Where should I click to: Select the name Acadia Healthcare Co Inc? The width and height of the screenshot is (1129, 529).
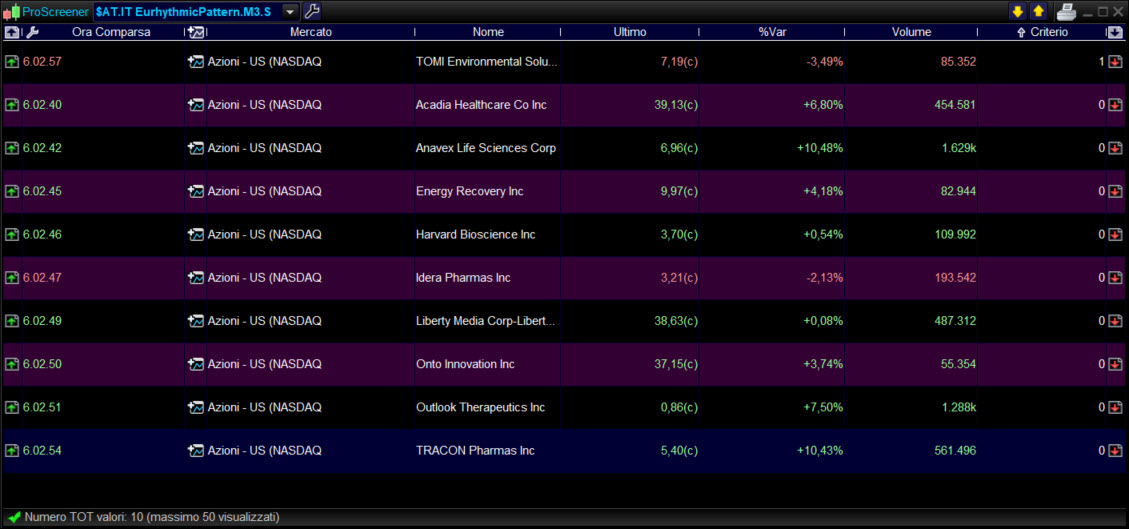[x=481, y=105]
